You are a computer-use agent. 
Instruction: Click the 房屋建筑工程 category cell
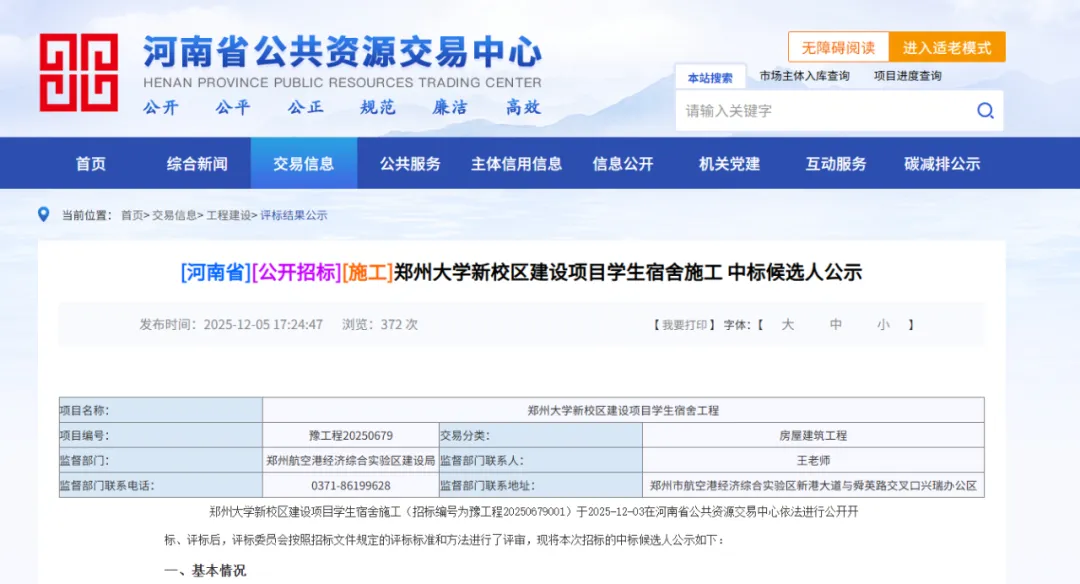(813, 436)
